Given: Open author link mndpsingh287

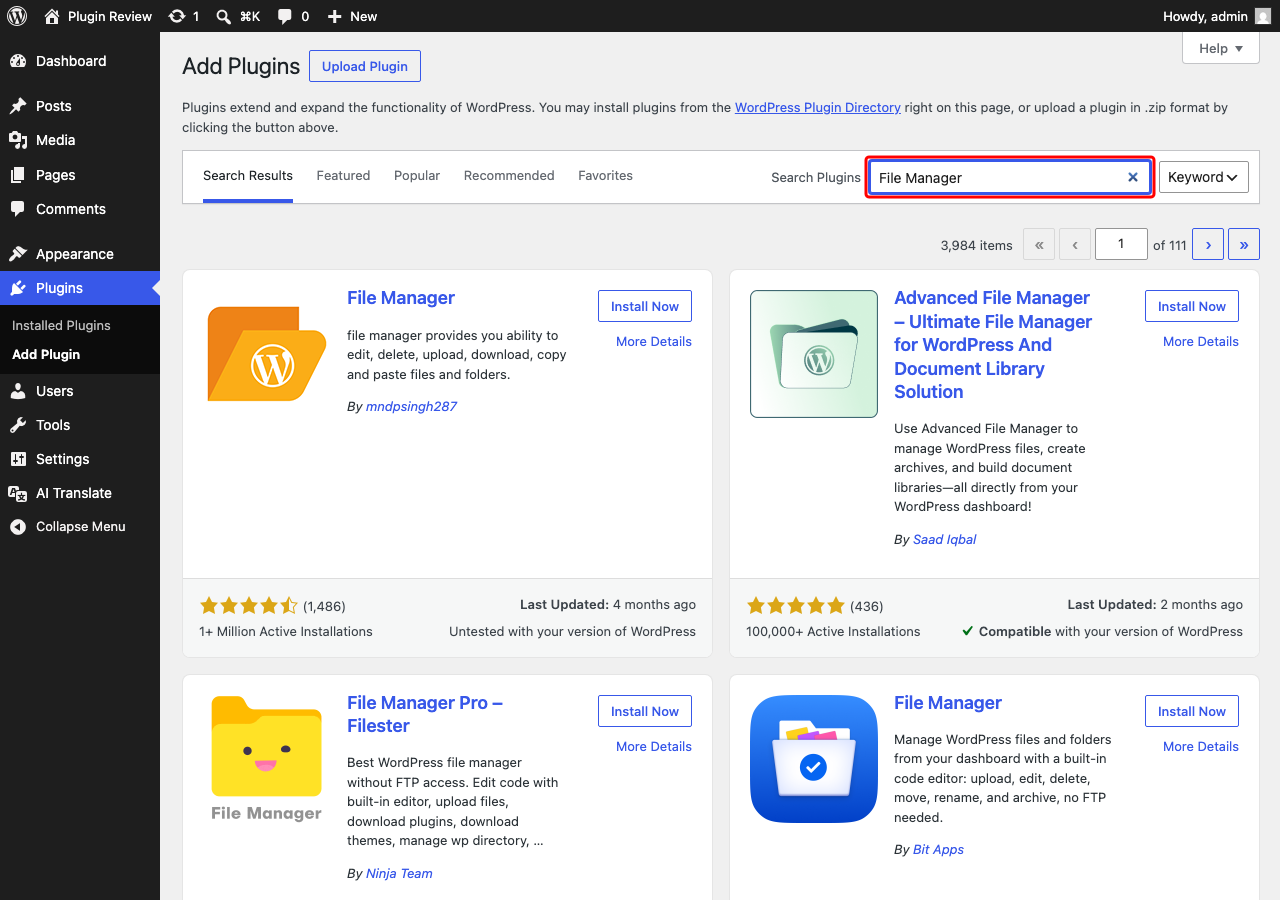Looking at the screenshot, I should (411, 406).
